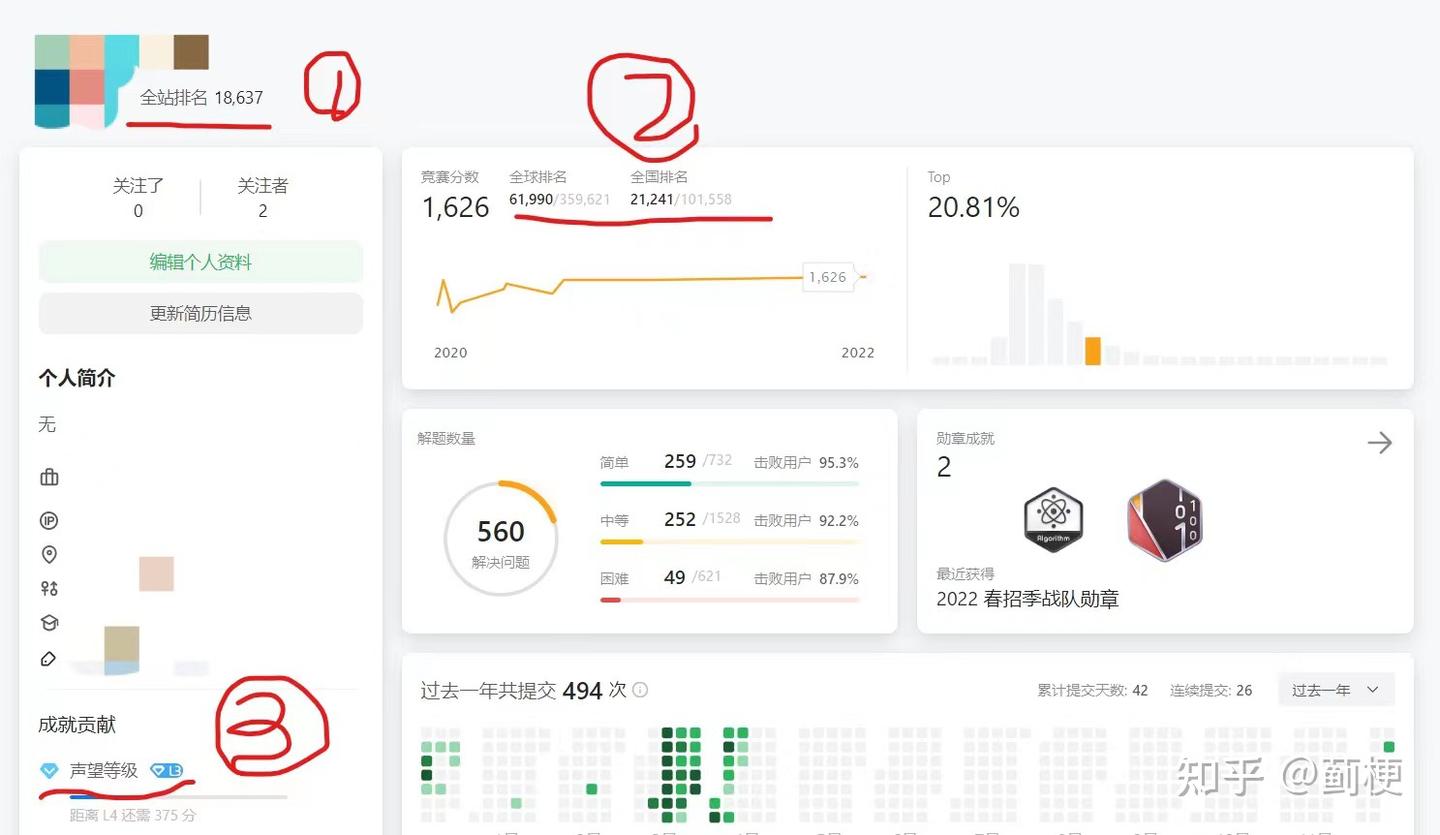Open the 过去一年 dropdown

tap(1335, 689)
